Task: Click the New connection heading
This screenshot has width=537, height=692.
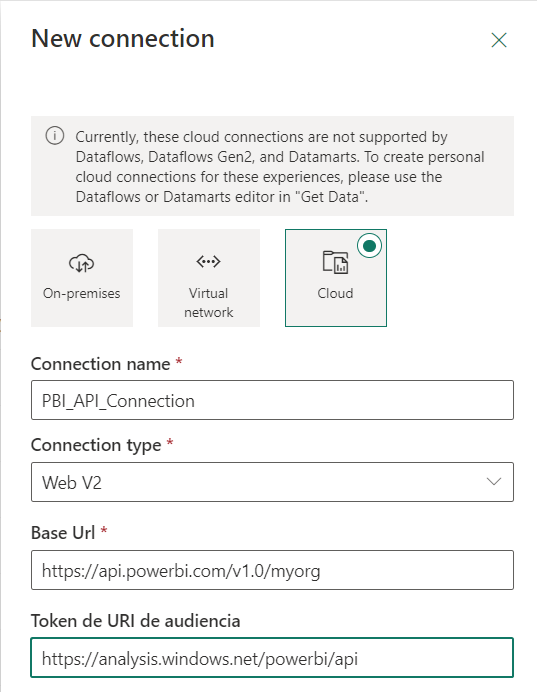Action: 123,38
